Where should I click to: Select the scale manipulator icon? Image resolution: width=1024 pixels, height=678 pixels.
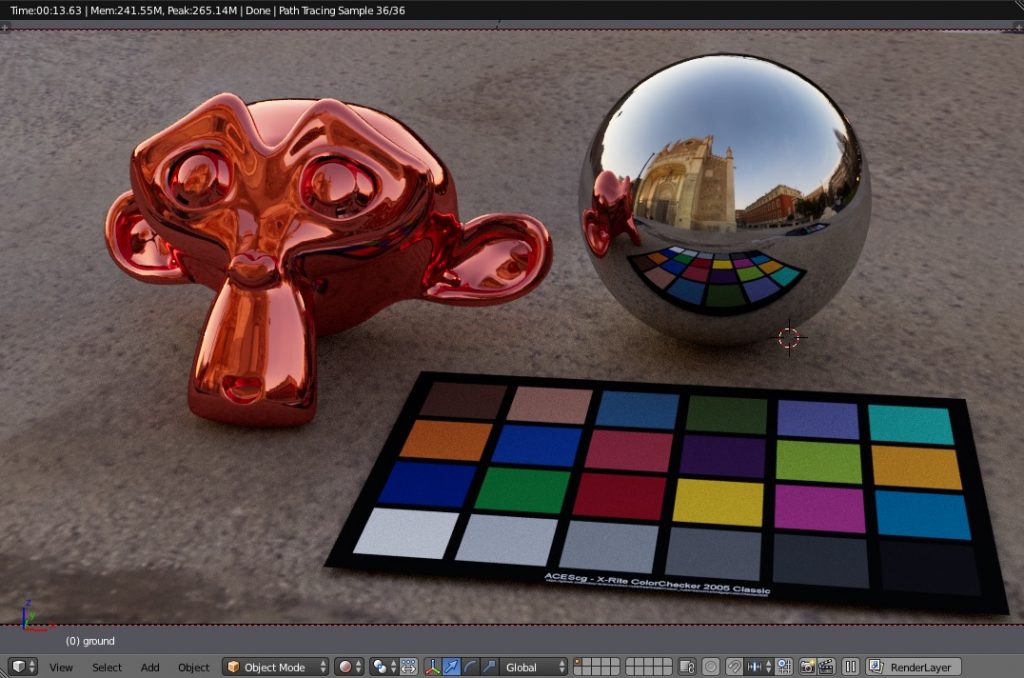pos(489,667)
